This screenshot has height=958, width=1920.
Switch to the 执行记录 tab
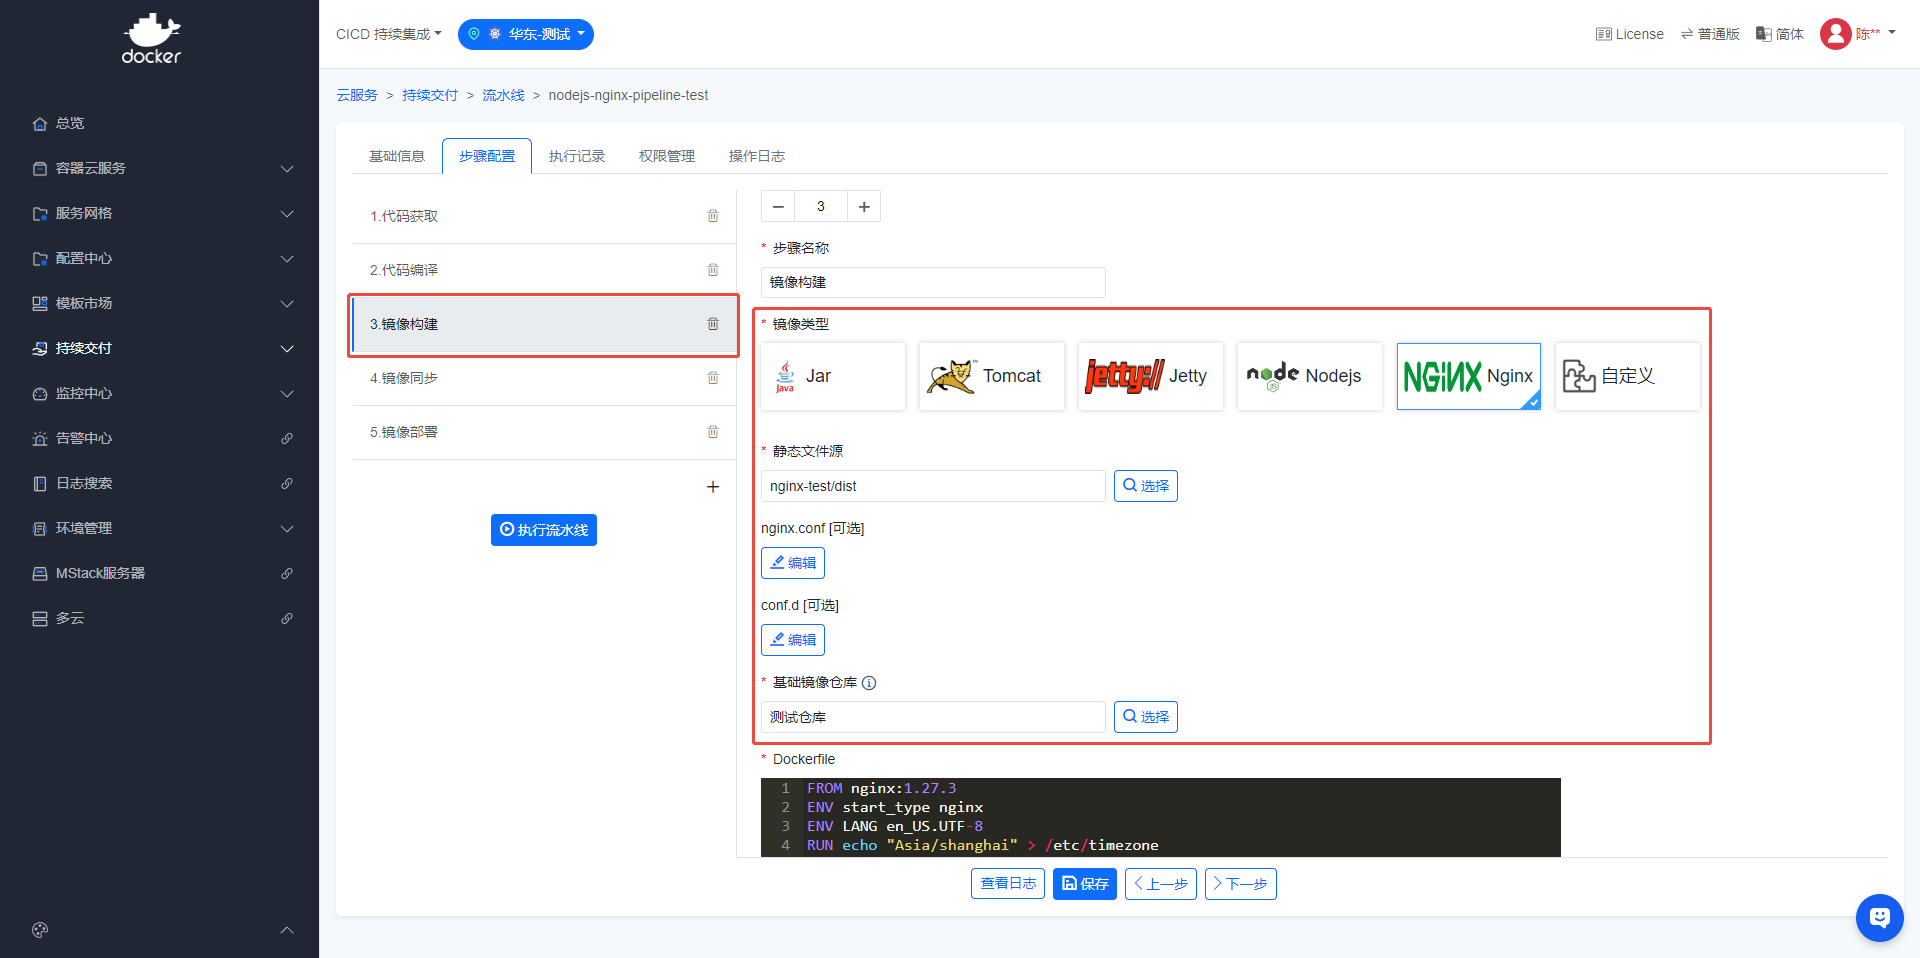tap(577, 156)
